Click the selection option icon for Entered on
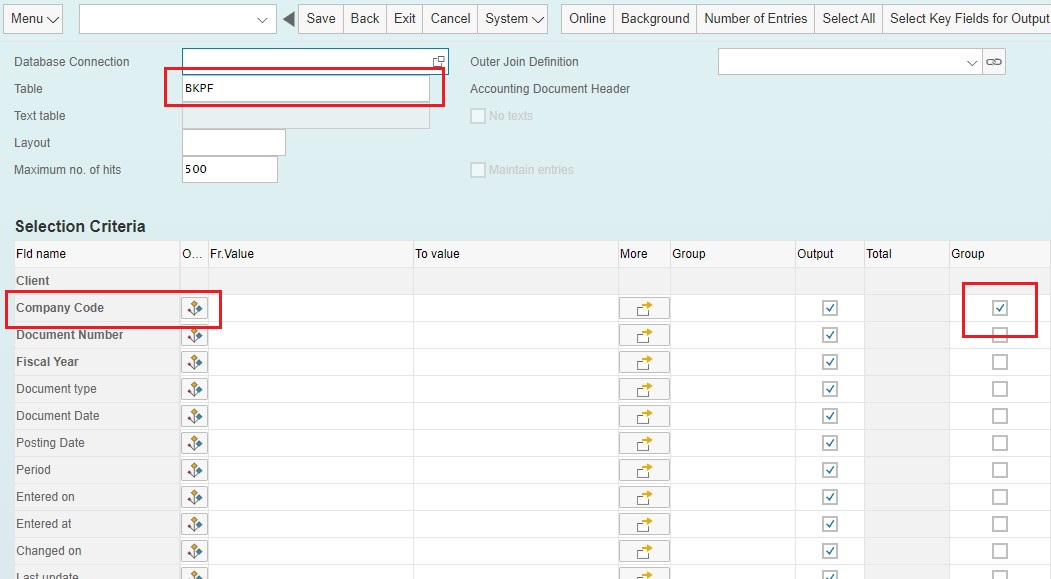Image resolution: width=1051 pixels, height=579 pixels. tap(194, 497)
